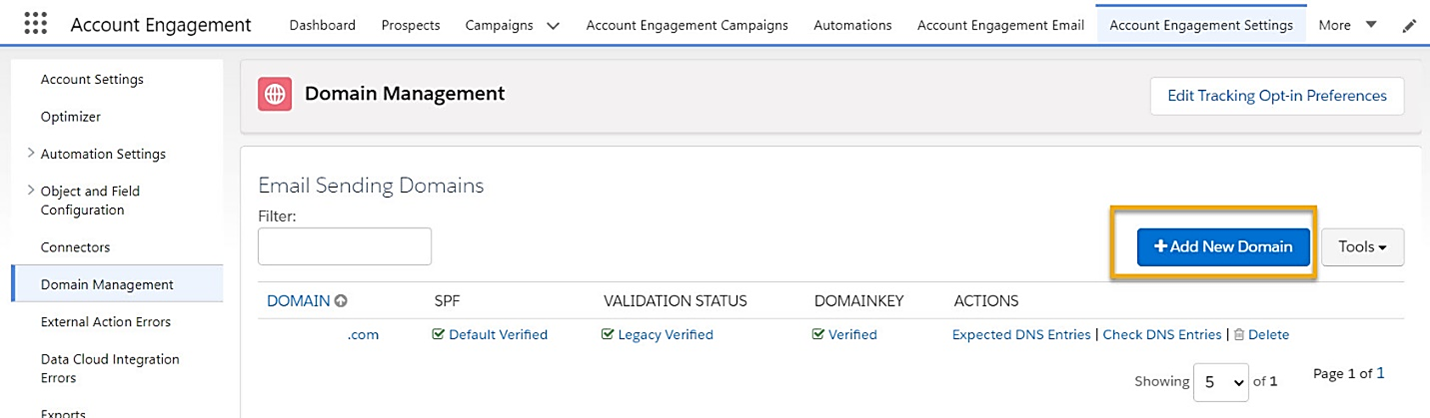This screenshot has width=1430, height=418.
Task: Open the Campaigns tab dropdown chevron
Action: 553,26
